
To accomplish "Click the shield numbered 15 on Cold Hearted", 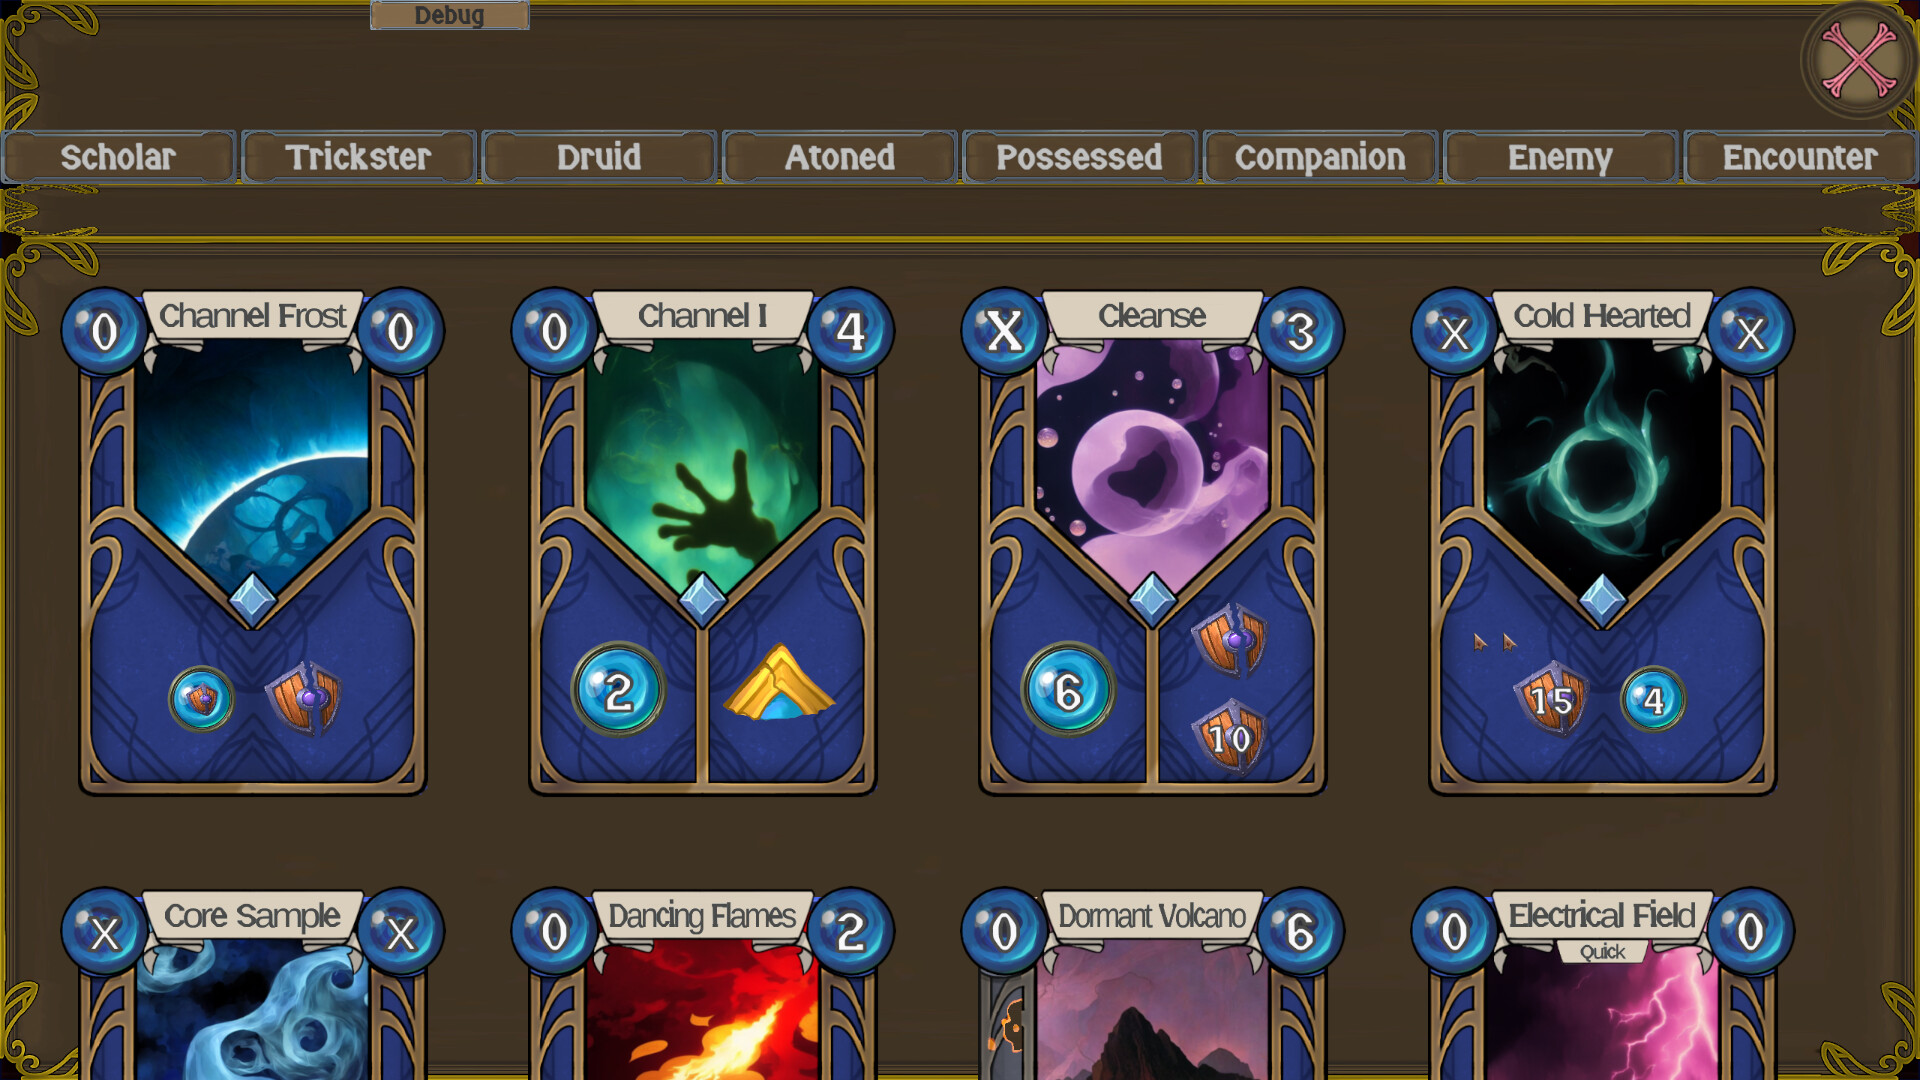I will (1551, 699).
